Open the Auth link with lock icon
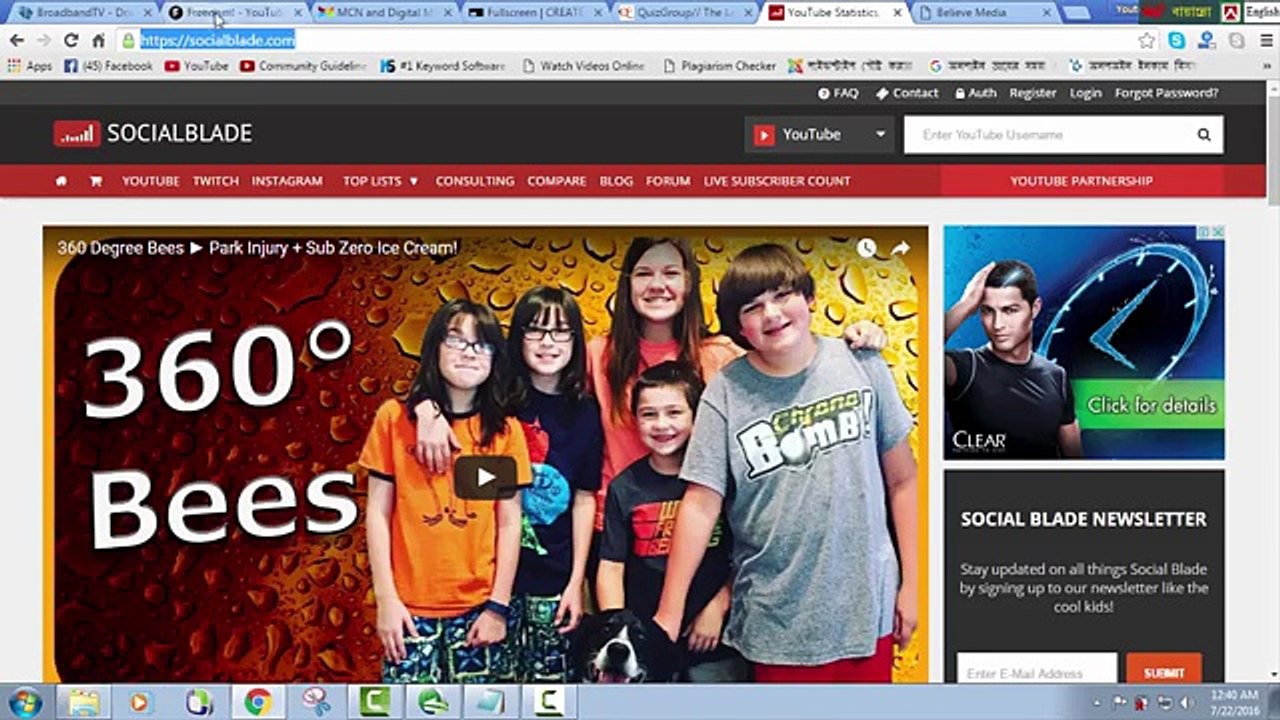Screen dimensions: 1280x720 click(975, 93)
